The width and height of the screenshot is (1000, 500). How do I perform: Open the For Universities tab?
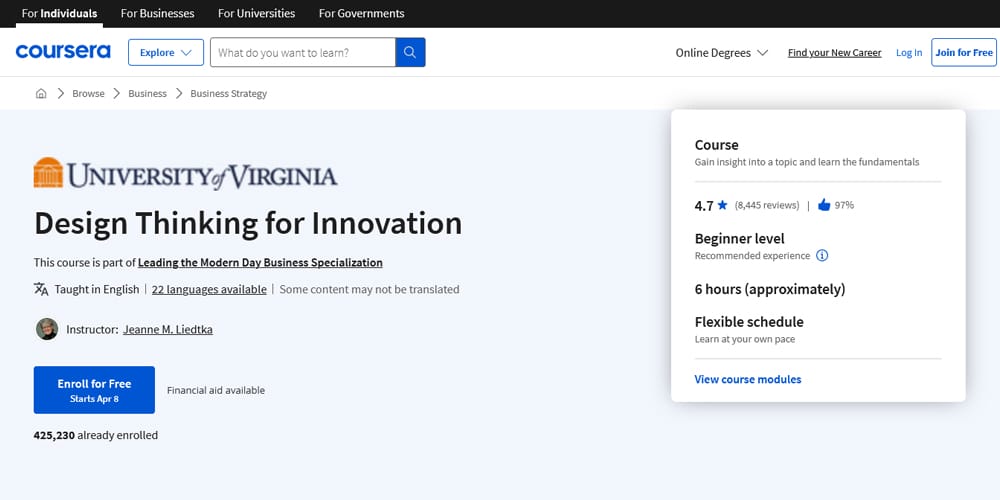coord(256,13)
